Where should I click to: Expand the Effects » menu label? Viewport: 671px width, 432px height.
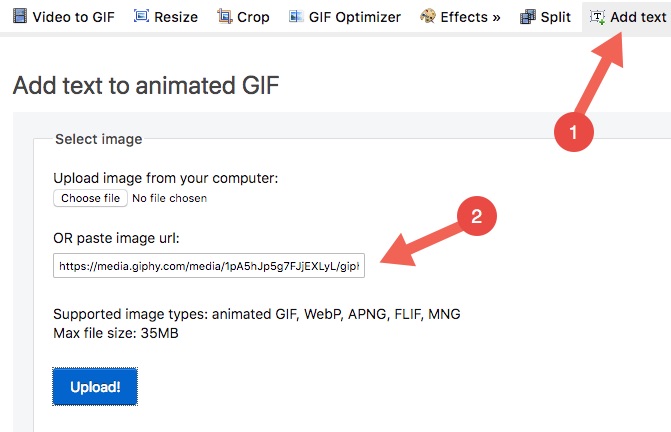(x=470, y=17)
